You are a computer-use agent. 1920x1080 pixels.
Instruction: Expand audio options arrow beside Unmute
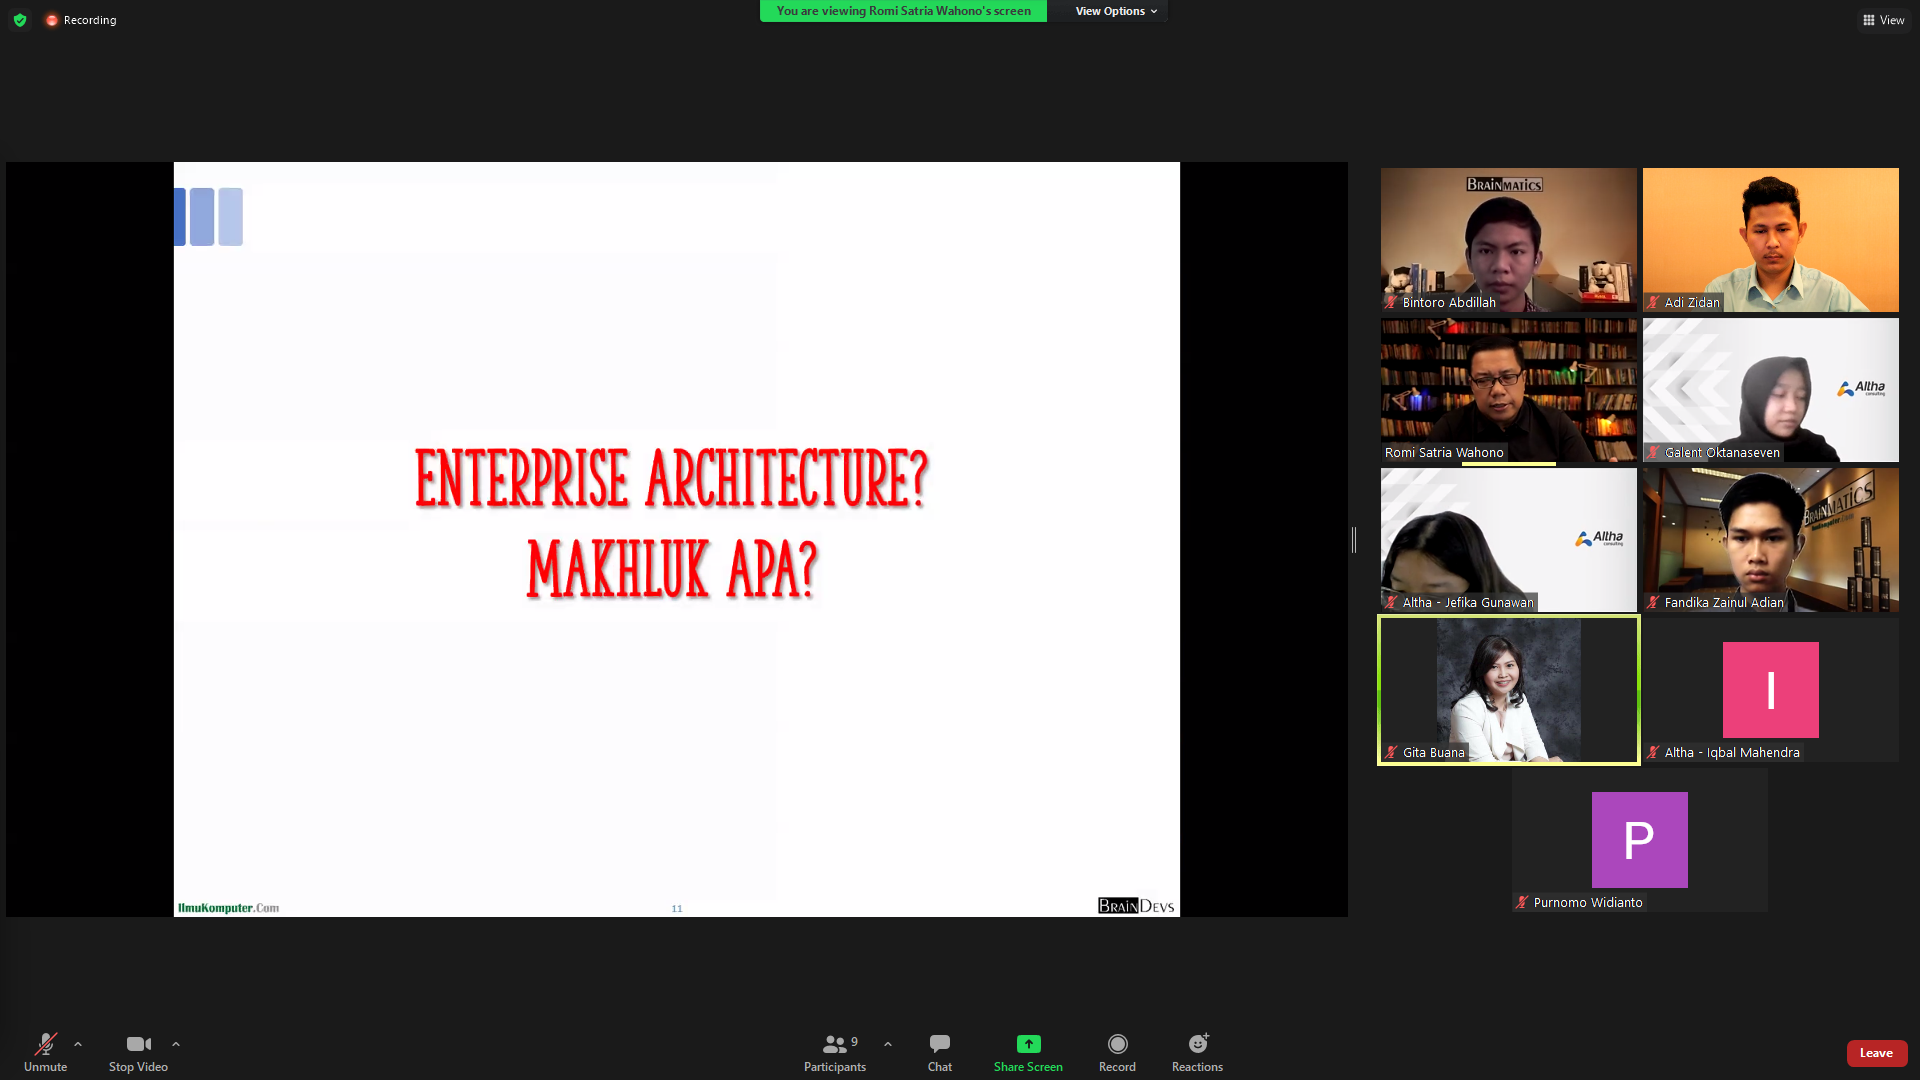[78, 1044]
